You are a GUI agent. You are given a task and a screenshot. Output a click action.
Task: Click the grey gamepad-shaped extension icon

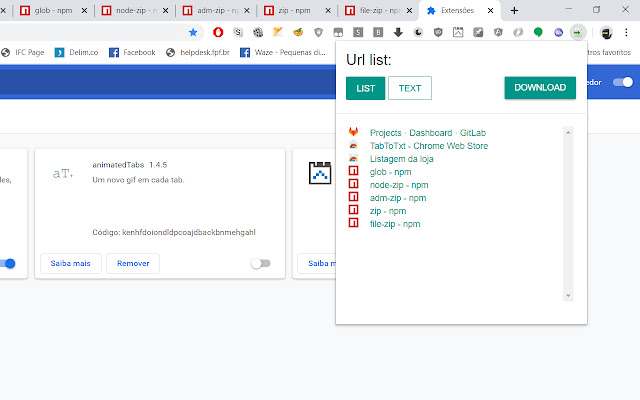pos(338,32)
